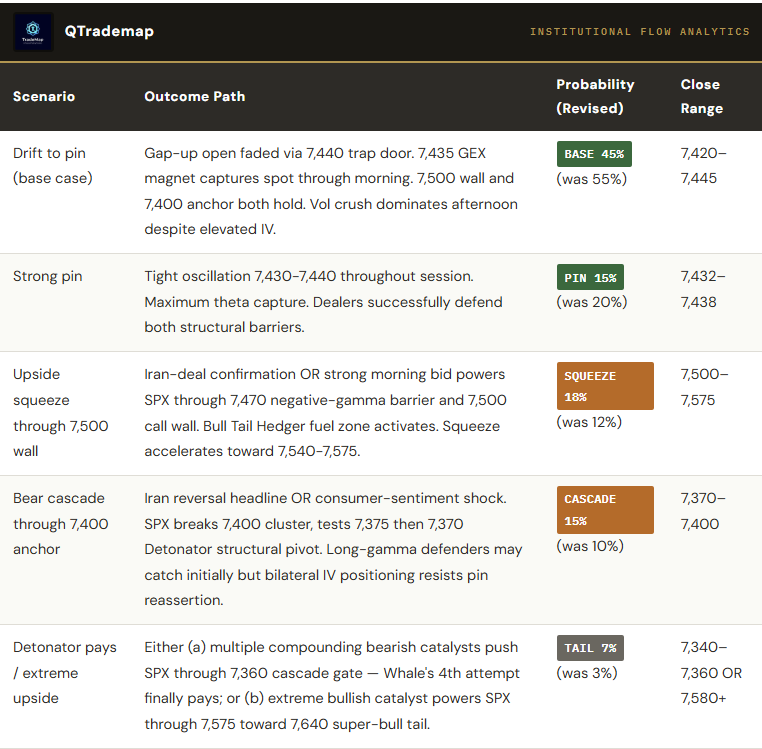762x749 pixels.
Task: Click the CASCADE 15% badge
Action: tap(605, 510)
